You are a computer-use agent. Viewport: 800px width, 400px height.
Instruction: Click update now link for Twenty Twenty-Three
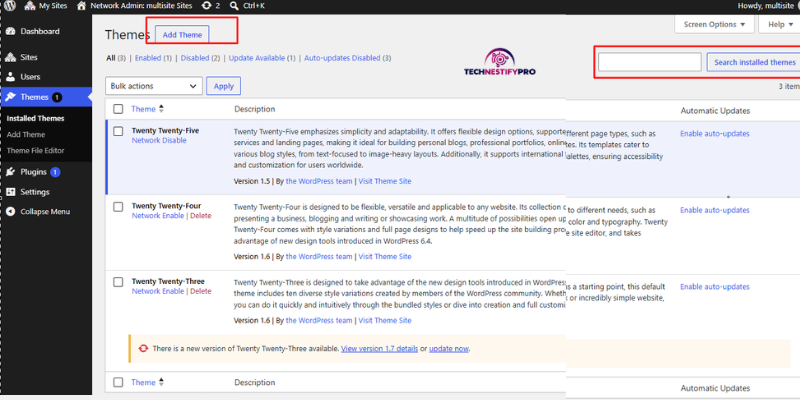tap(448, 349)
